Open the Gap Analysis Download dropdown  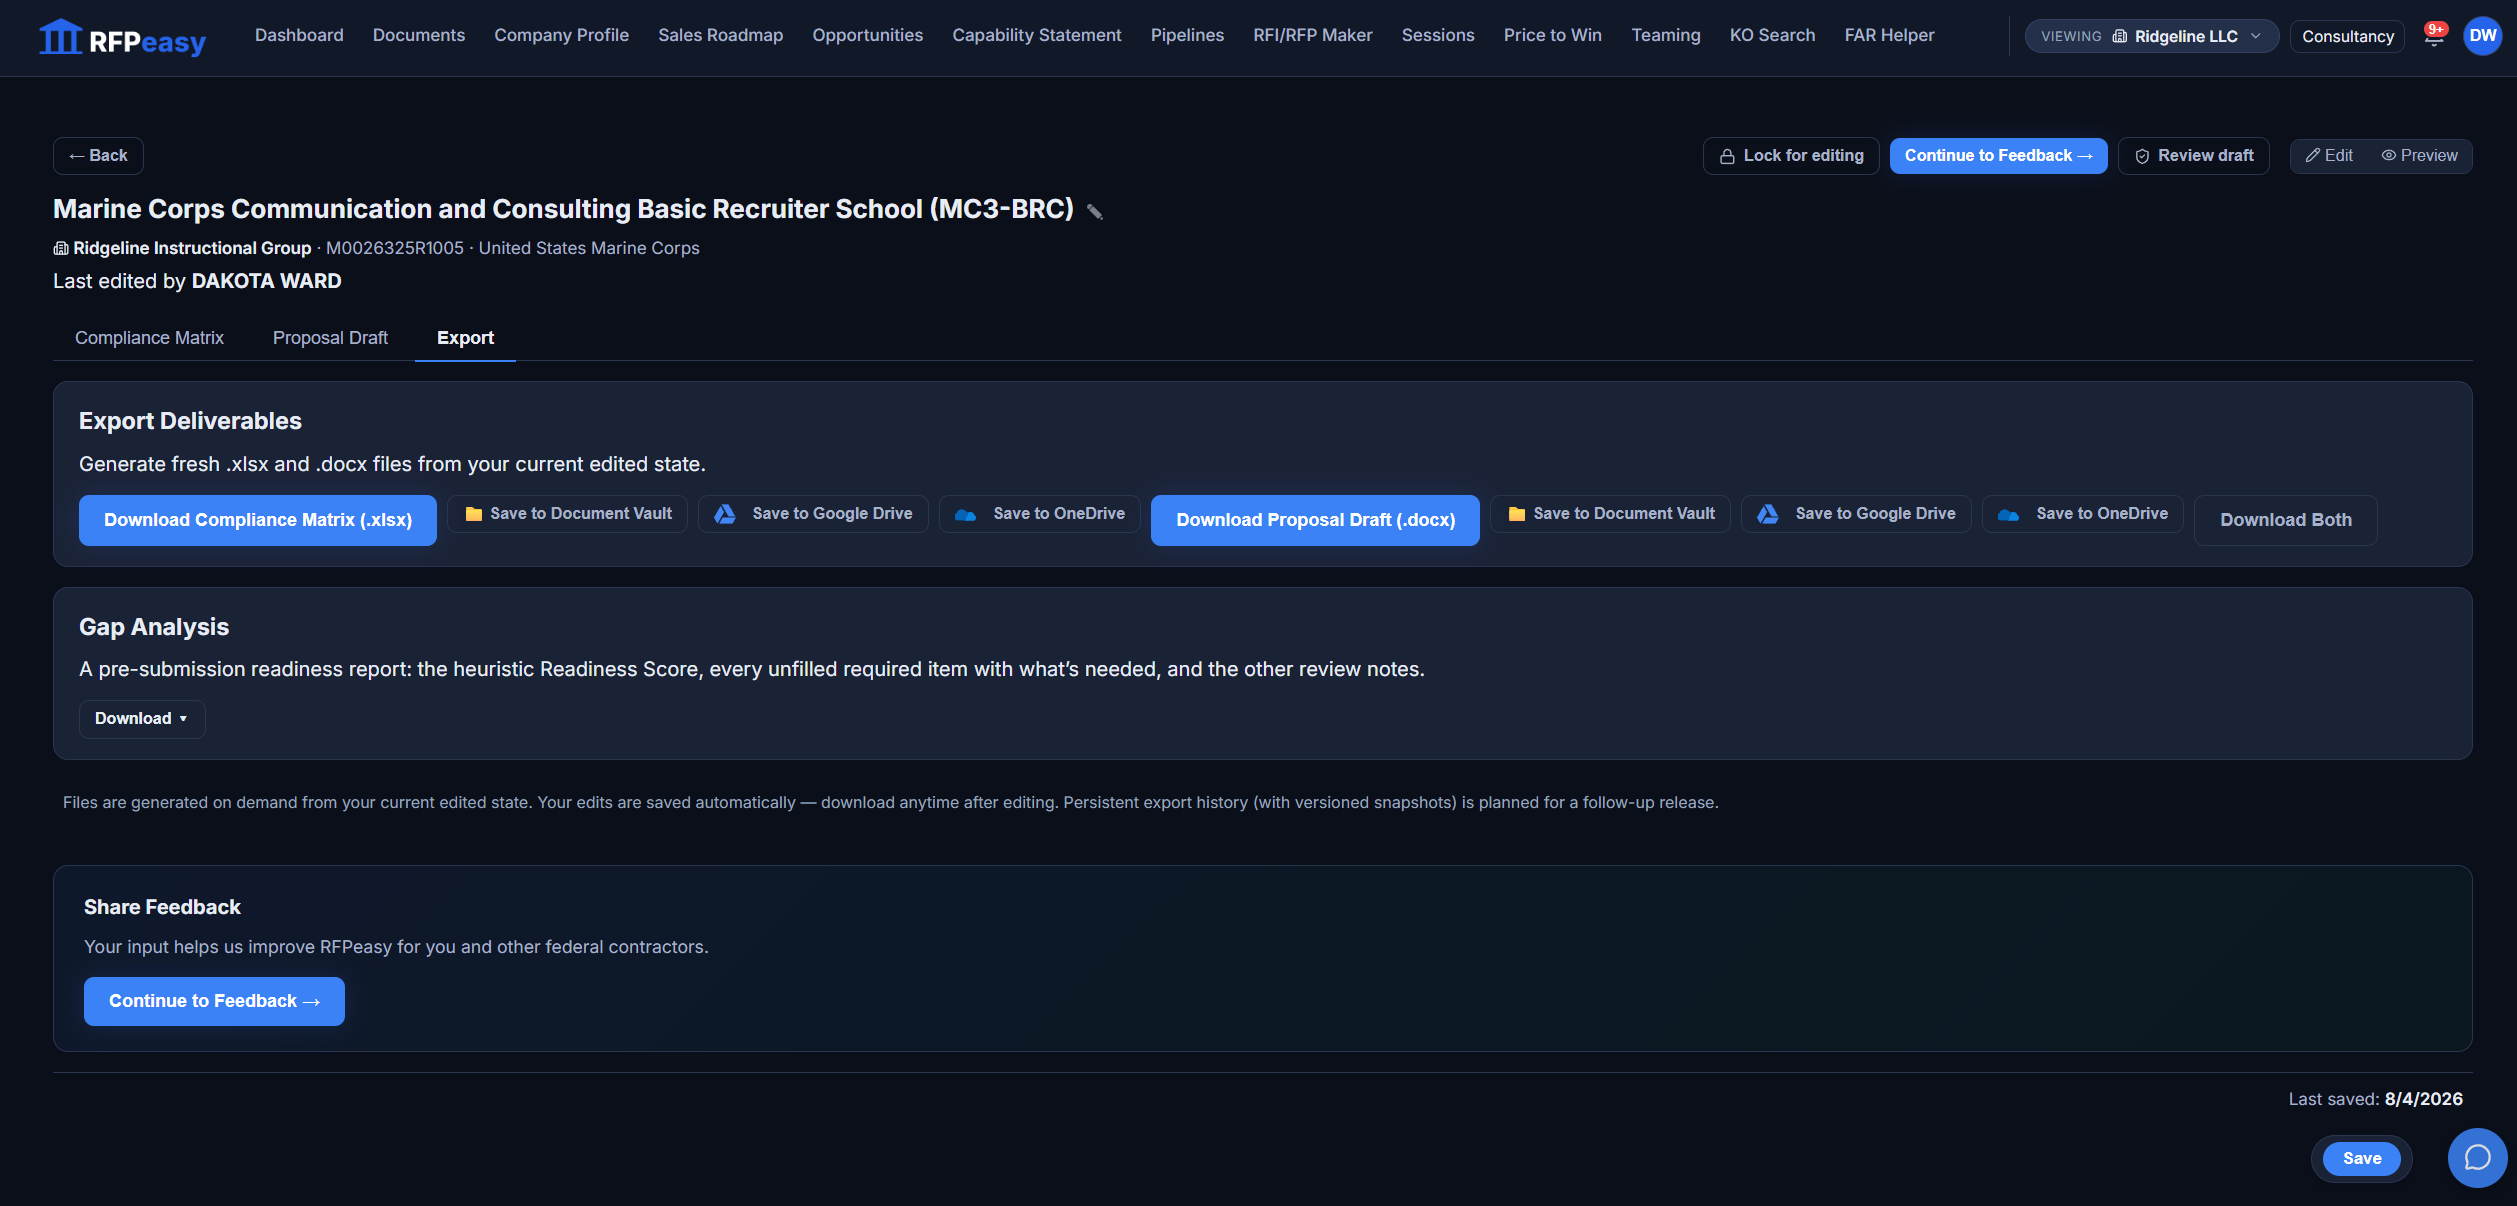pyautogui.click(x=142, y=719)
